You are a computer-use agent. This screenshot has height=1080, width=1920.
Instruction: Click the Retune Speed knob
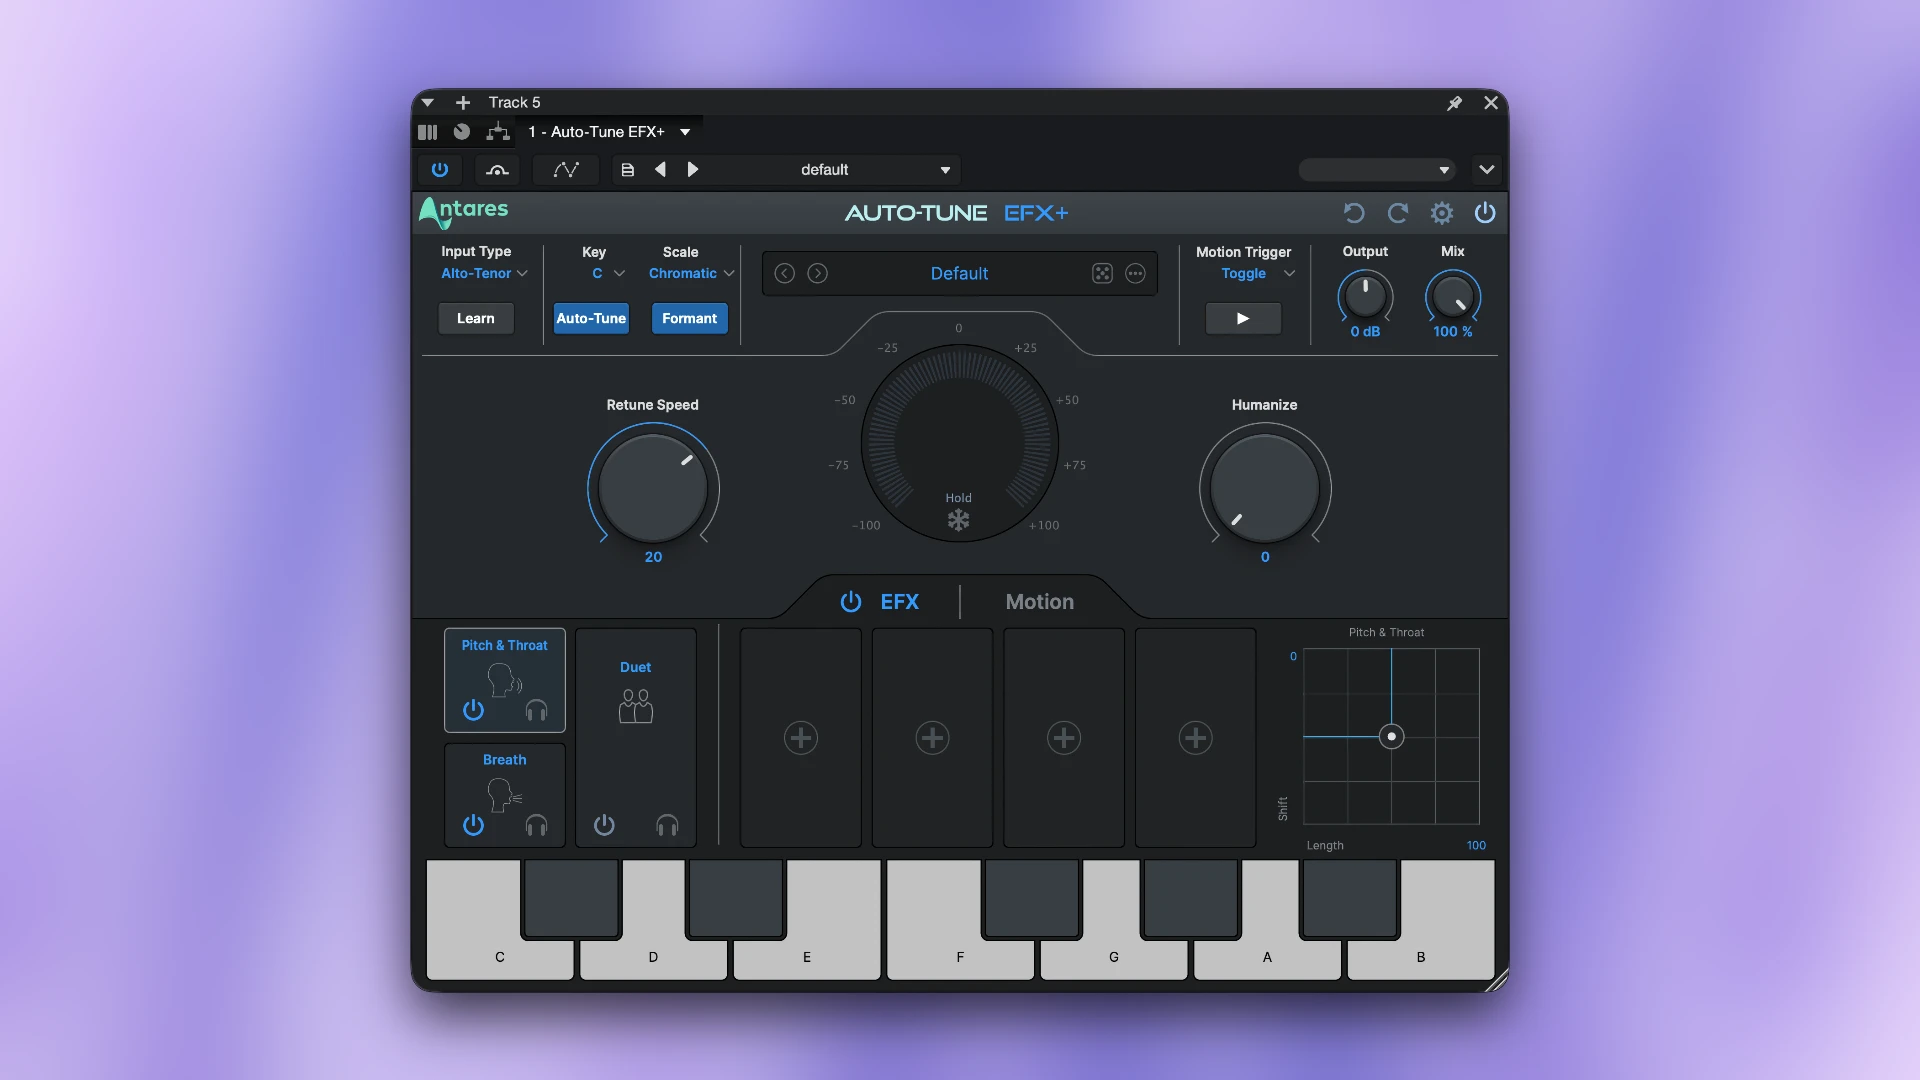pyautogui.click(x=653, y=488)
